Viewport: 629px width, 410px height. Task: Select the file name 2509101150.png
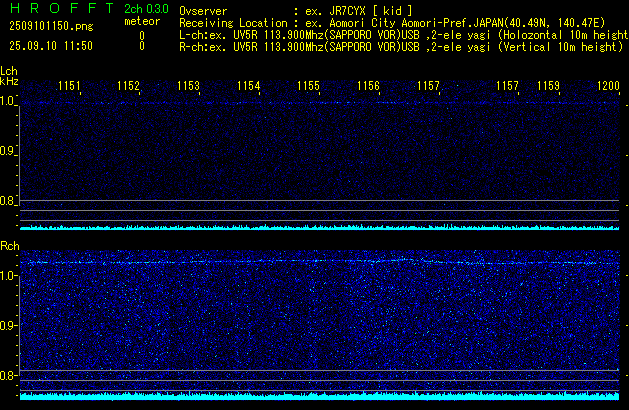[51, 26]
